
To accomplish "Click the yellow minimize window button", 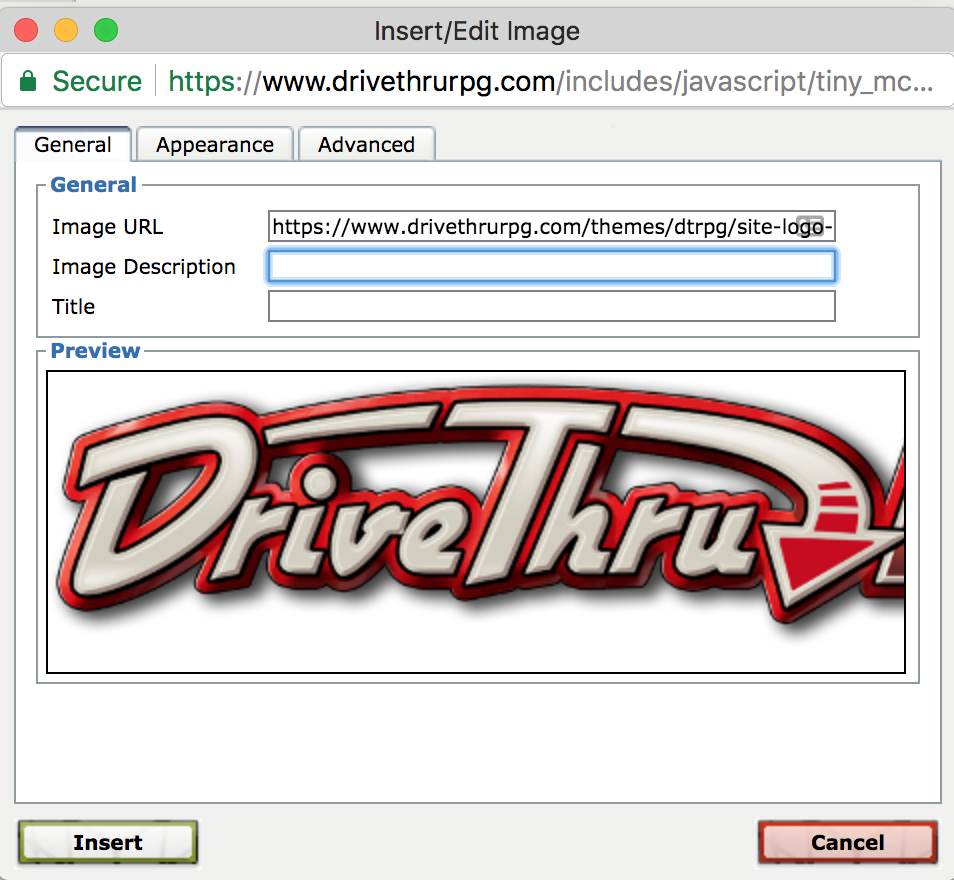I will 66,31.
